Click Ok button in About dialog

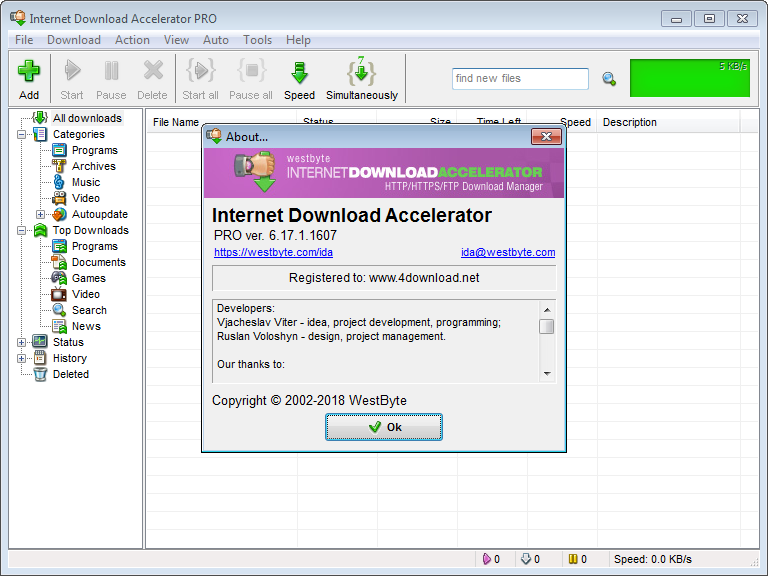pos(384,427)
